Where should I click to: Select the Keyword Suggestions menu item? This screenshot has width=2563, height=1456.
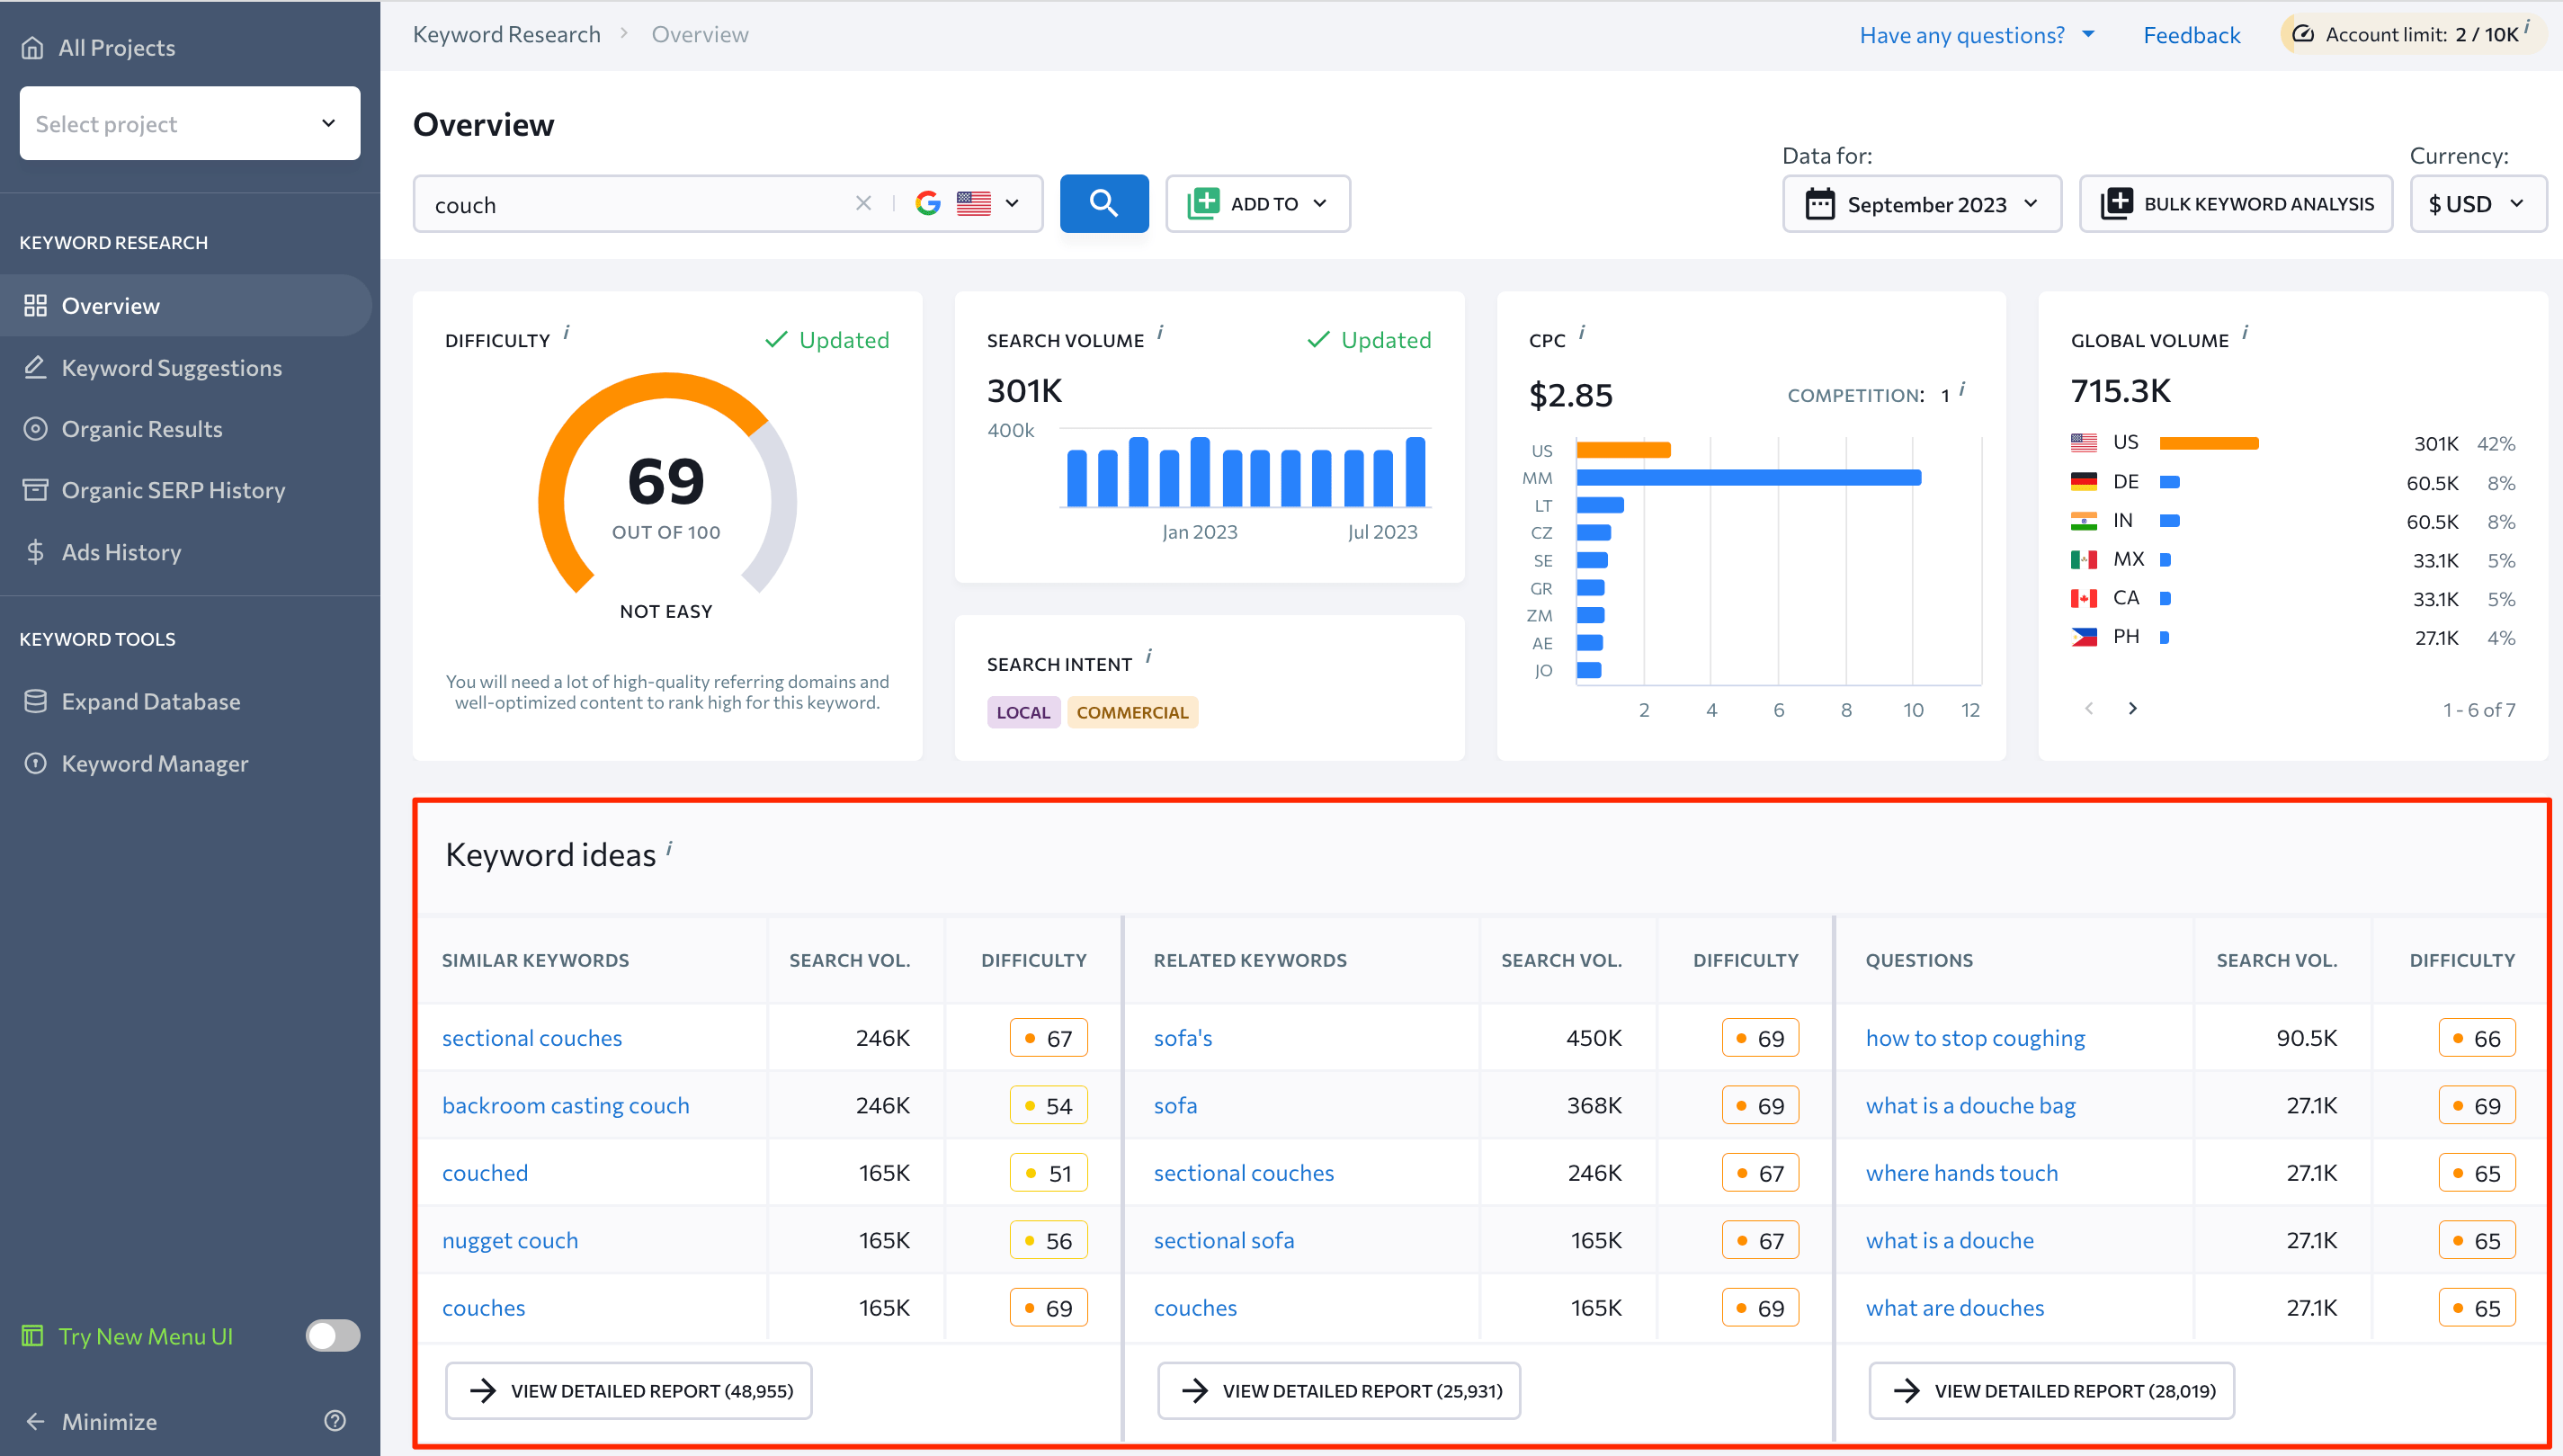(171, 366)
